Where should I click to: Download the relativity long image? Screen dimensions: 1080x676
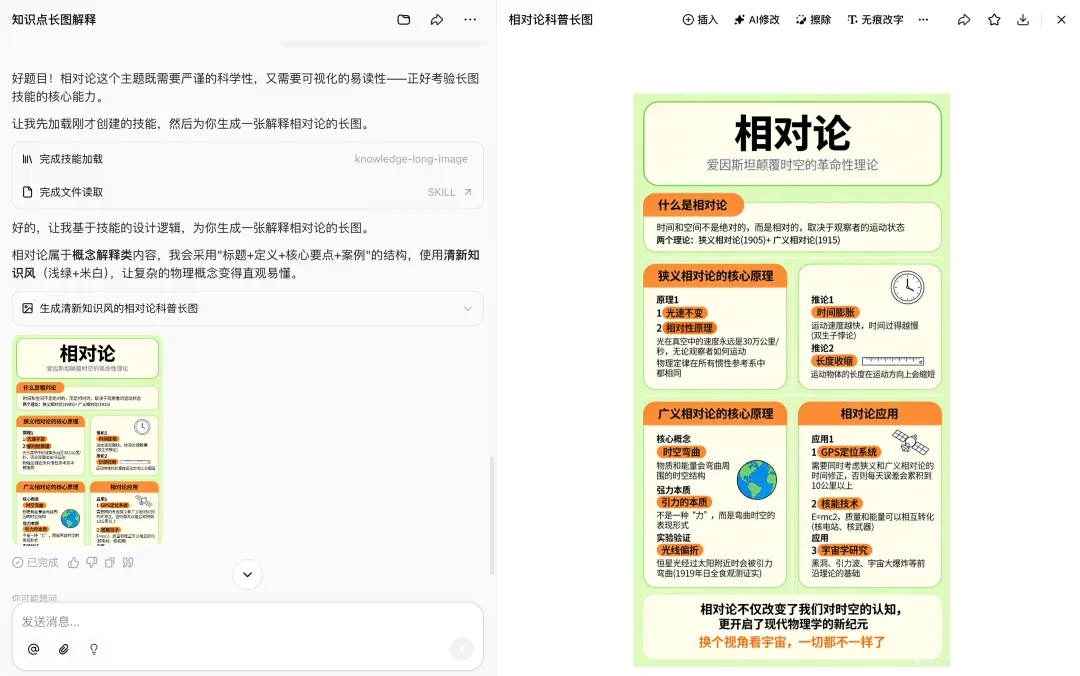tap(1023, 20)
